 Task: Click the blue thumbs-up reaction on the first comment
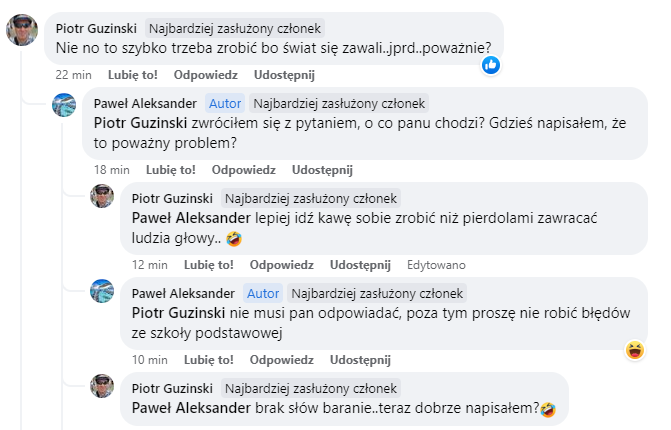tap(491, 65)
